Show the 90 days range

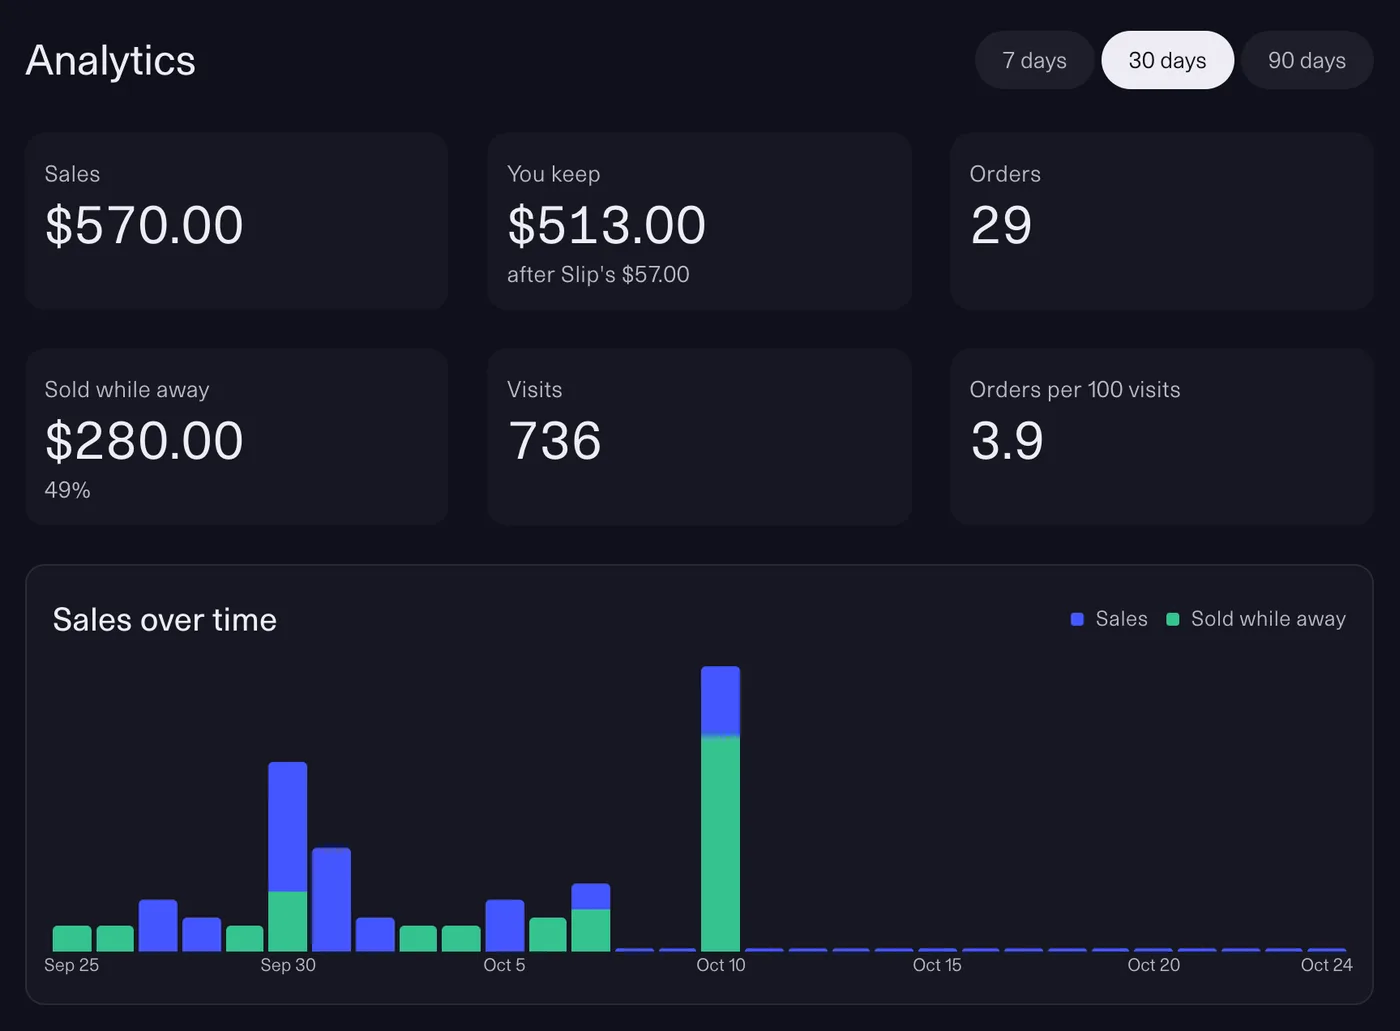(1307, 60)
